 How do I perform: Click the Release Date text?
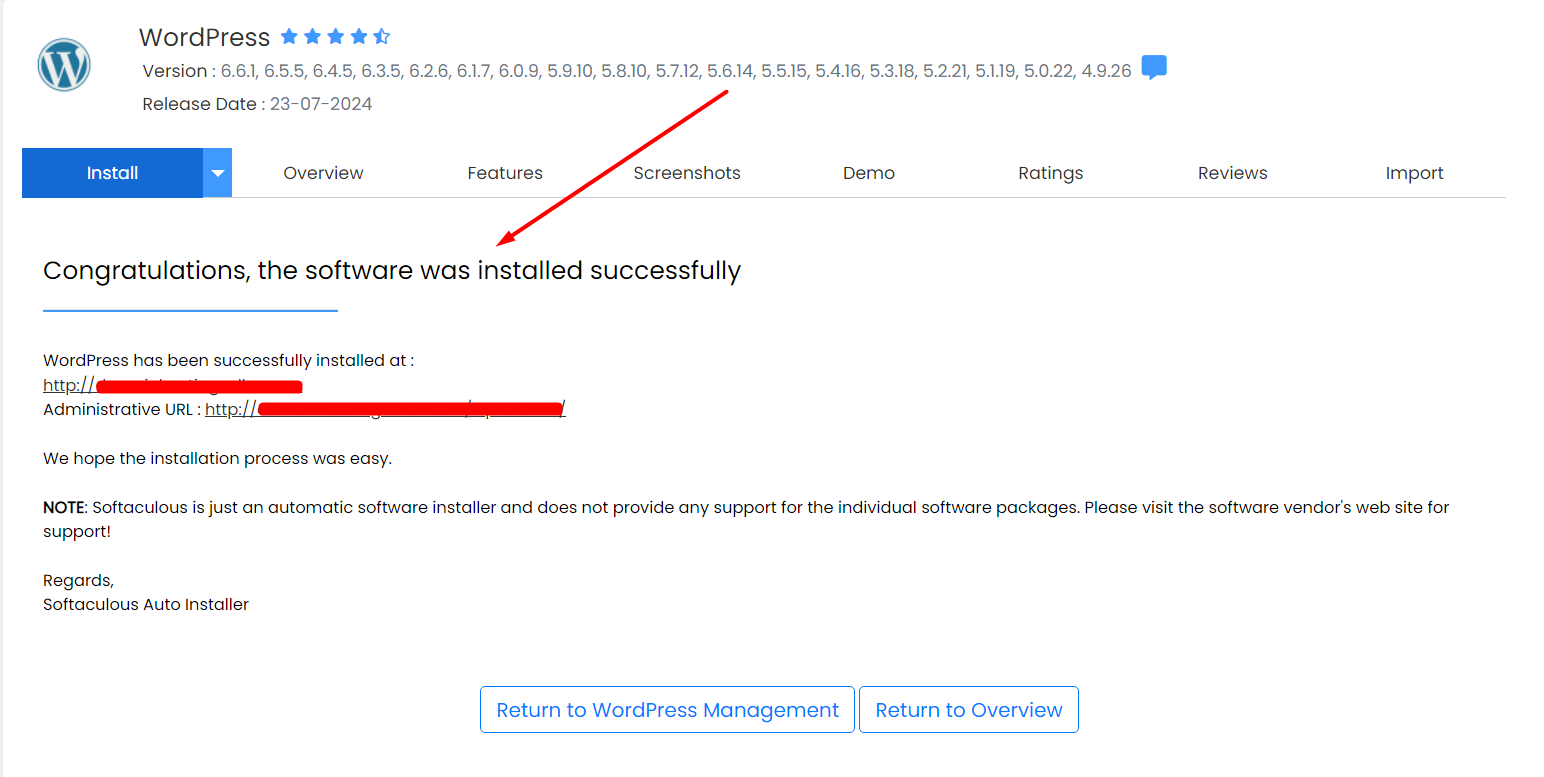point(257,104)
